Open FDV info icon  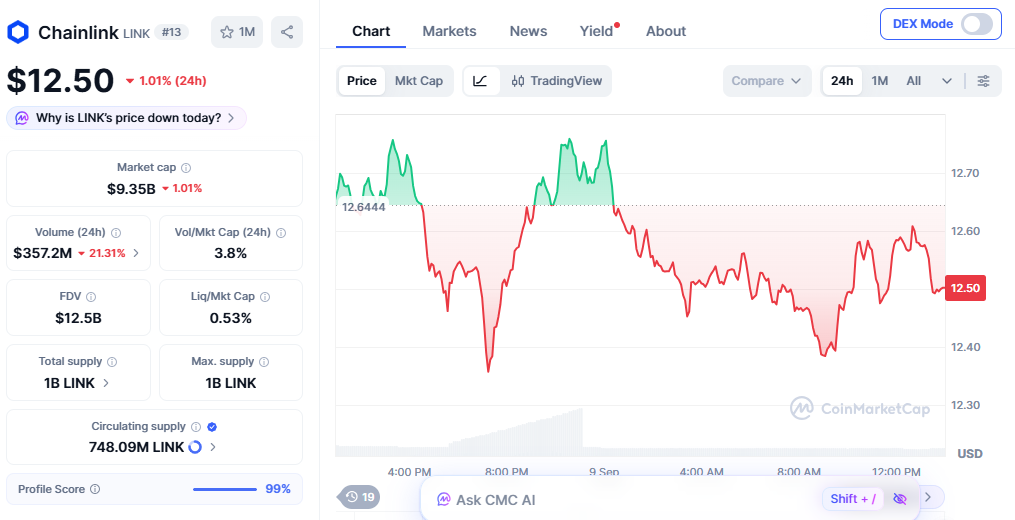point(91,297)
